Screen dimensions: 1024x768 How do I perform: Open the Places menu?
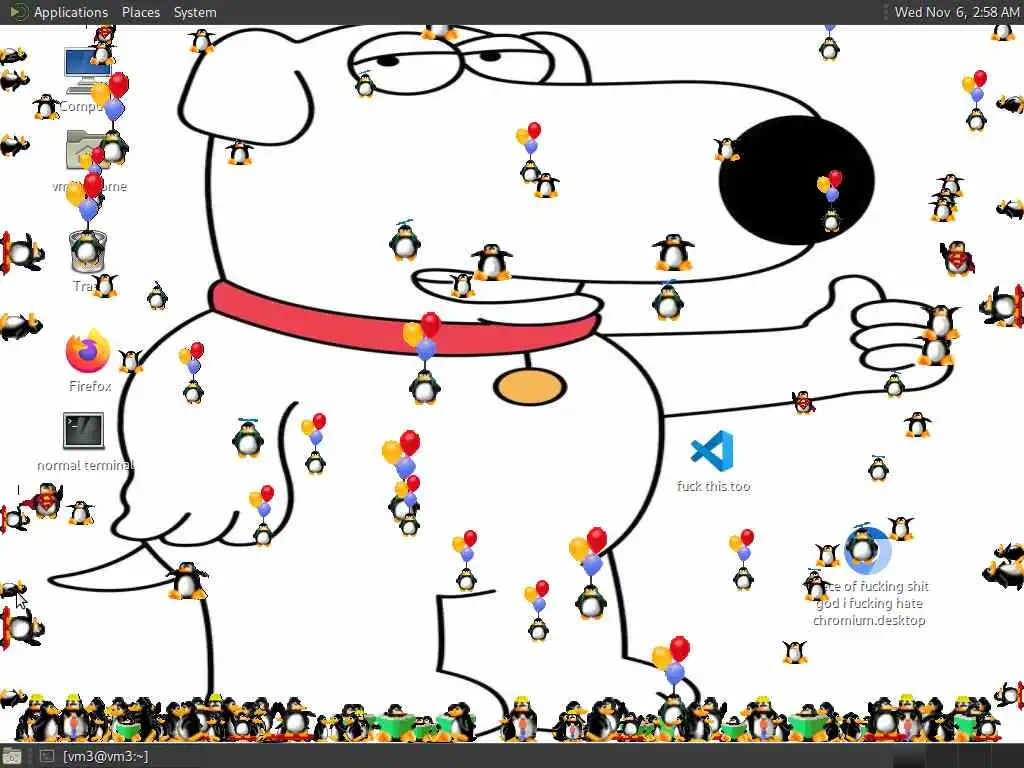(x=140, y=12)
